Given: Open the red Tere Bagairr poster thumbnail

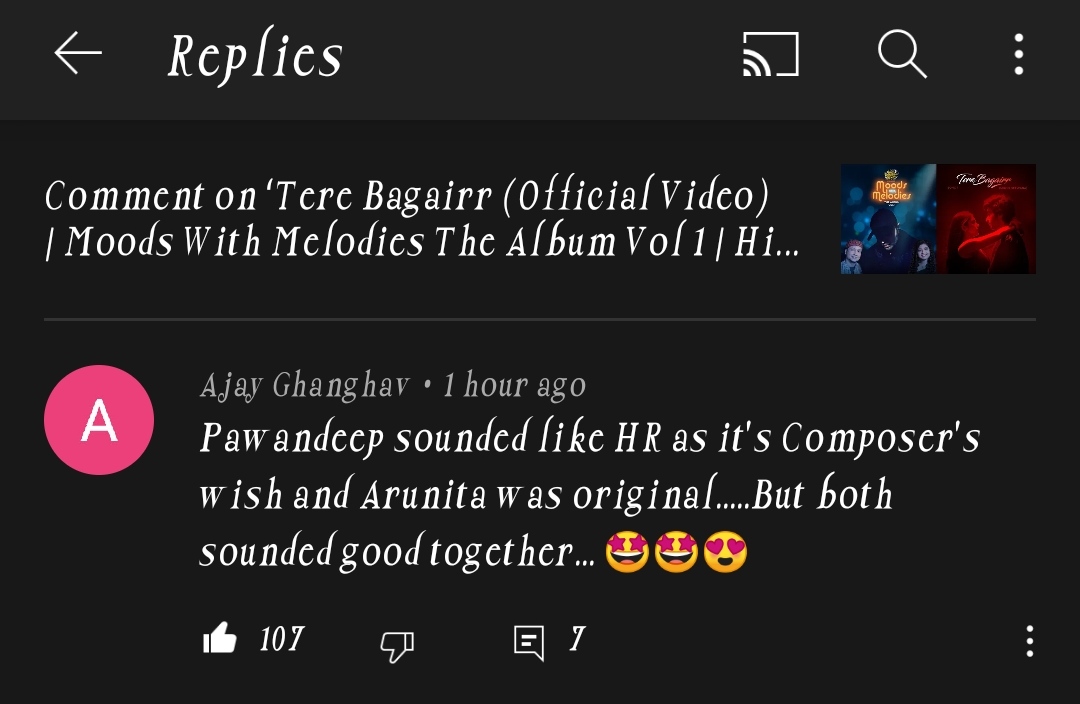Looking at the screenshot, I should (986, 219).
